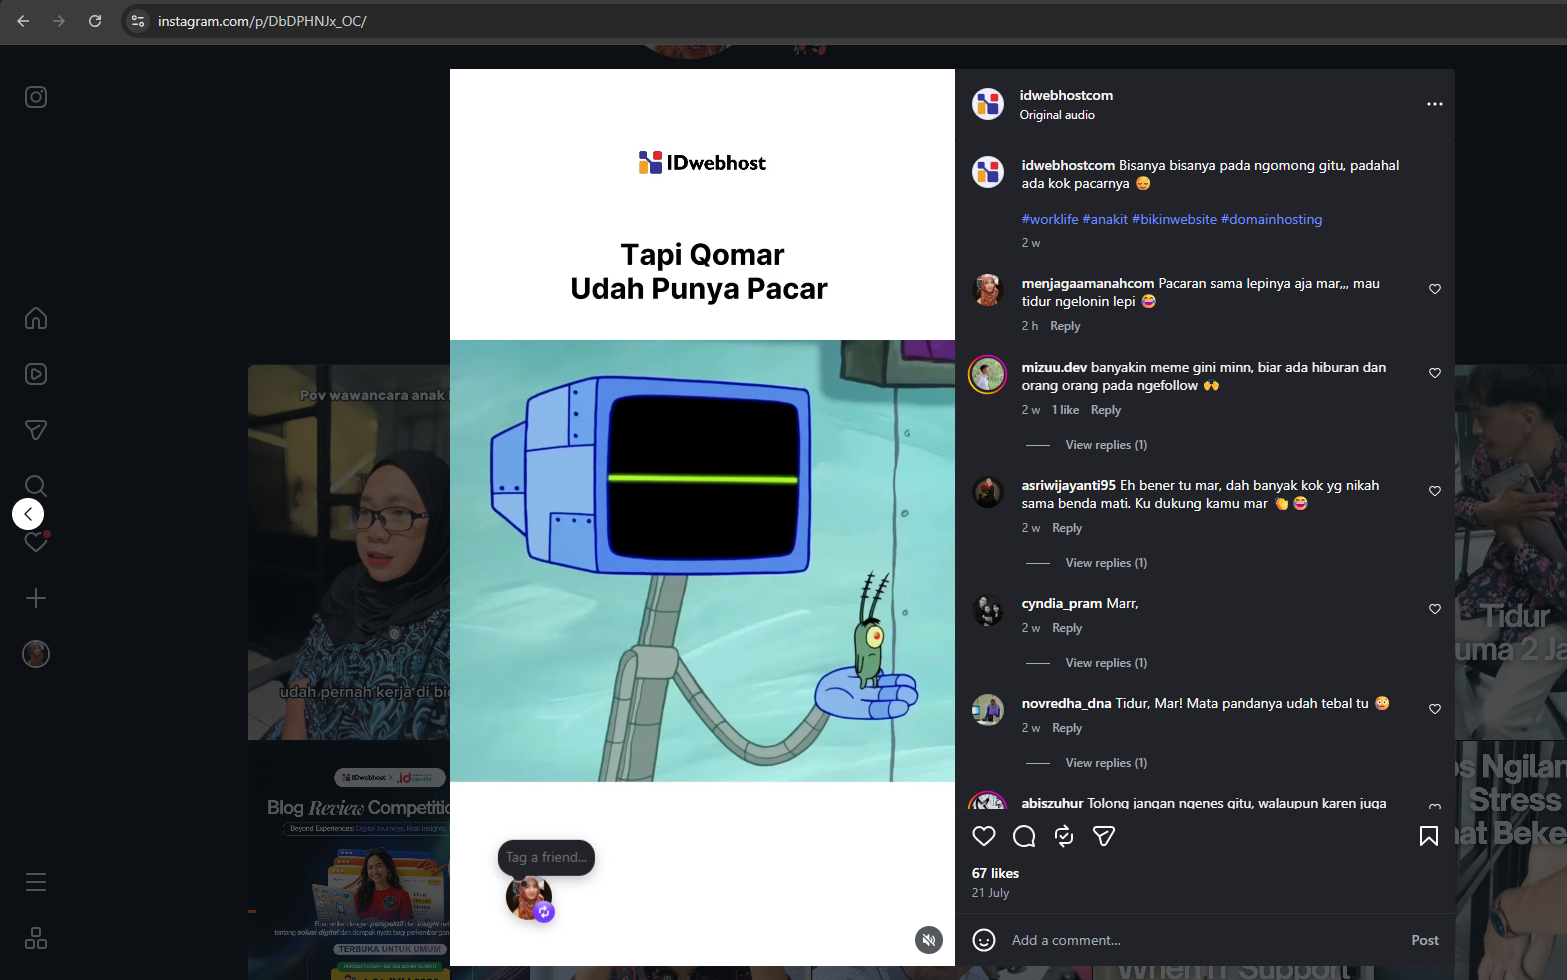Click the Add a comment field
Viewport: 1567px width, 980px height.
point(1203,940)
